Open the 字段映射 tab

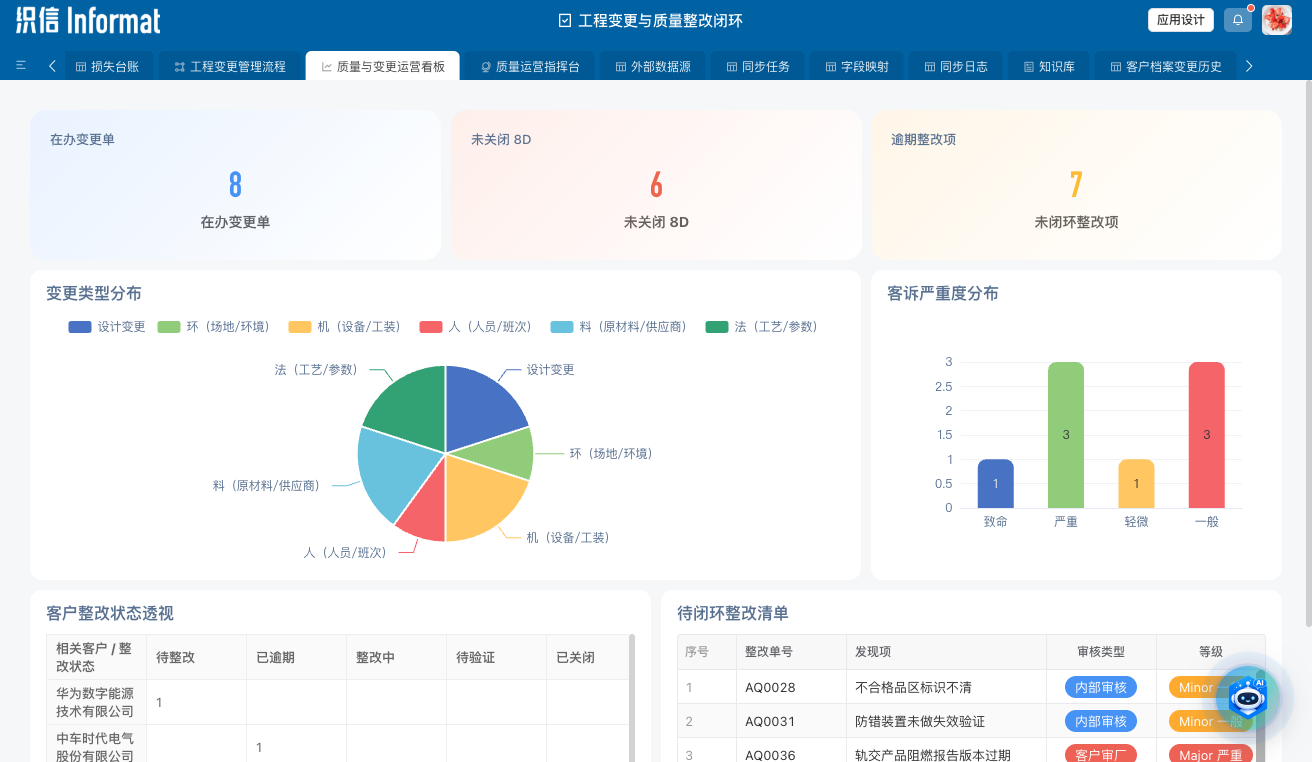(857, 66)
